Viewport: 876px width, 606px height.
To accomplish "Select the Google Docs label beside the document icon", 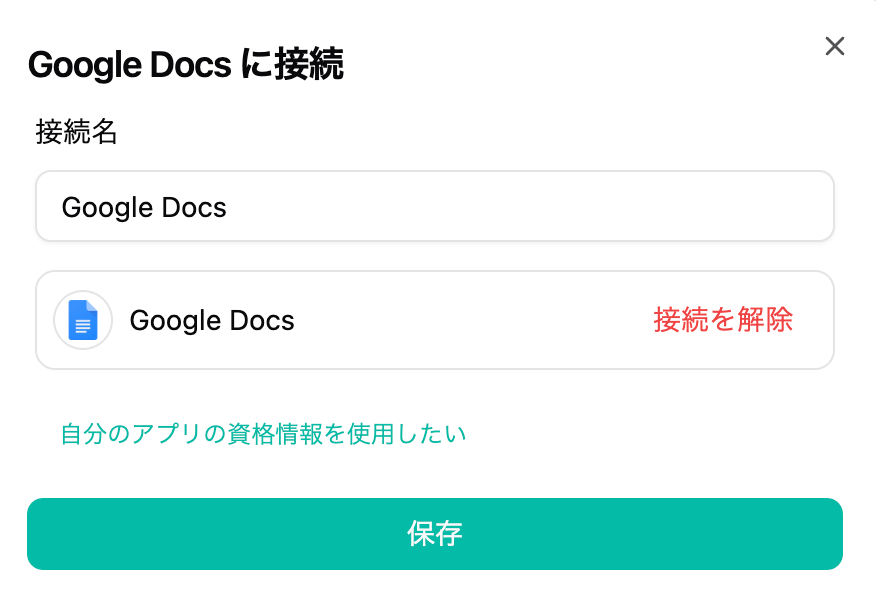I will 212,320.
